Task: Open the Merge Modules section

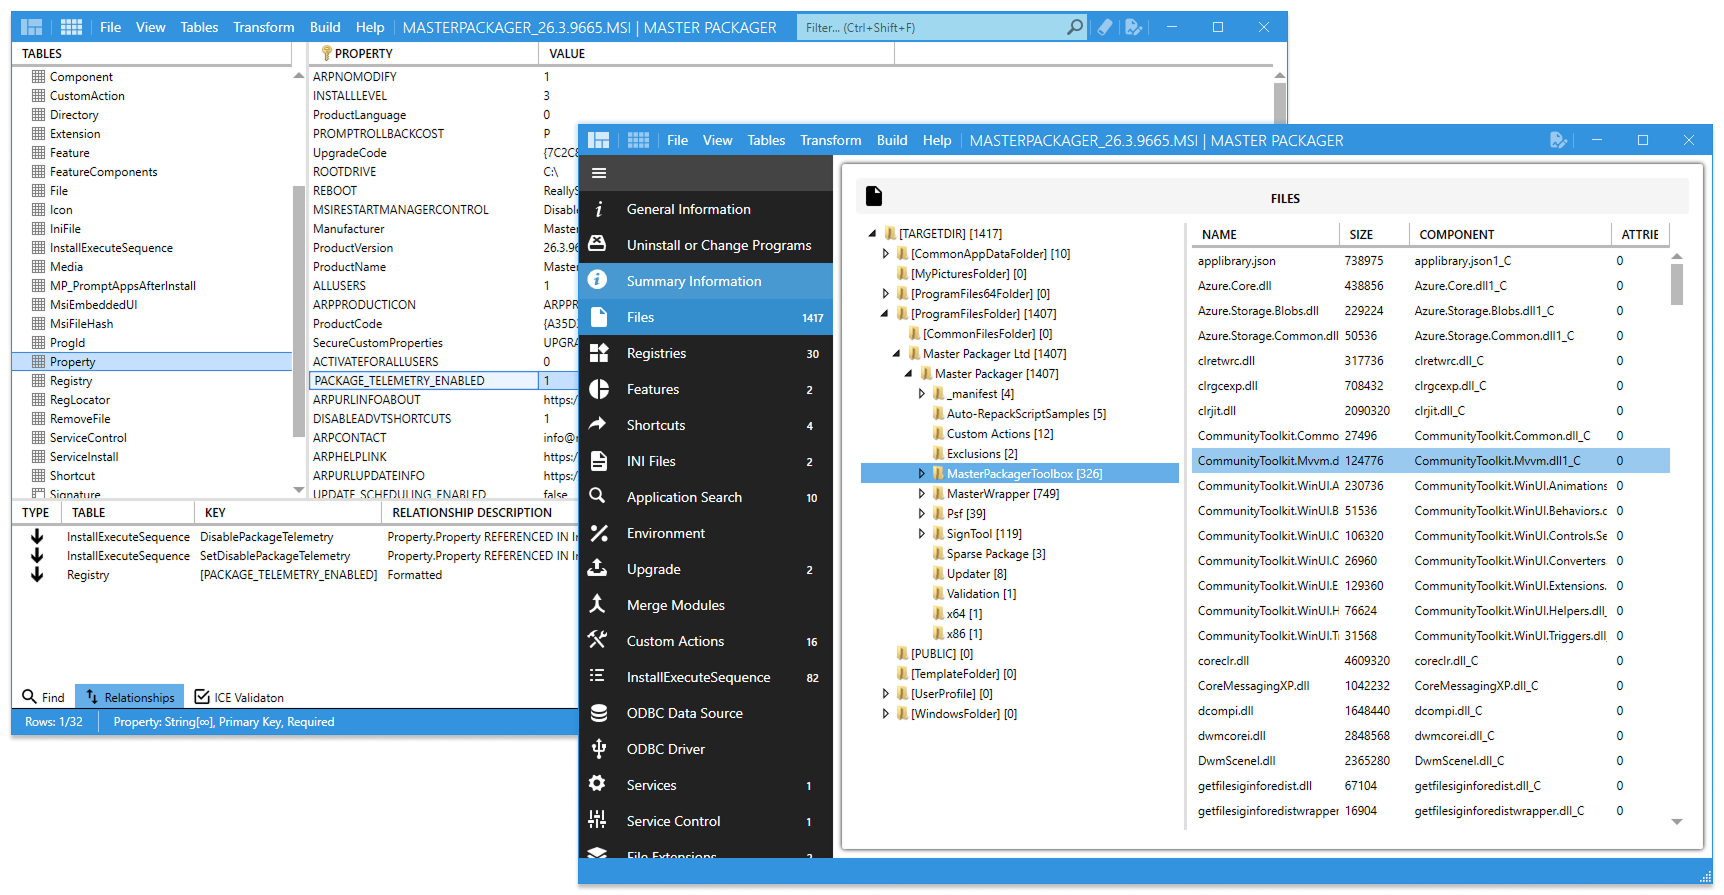Action: click(706, 605)
